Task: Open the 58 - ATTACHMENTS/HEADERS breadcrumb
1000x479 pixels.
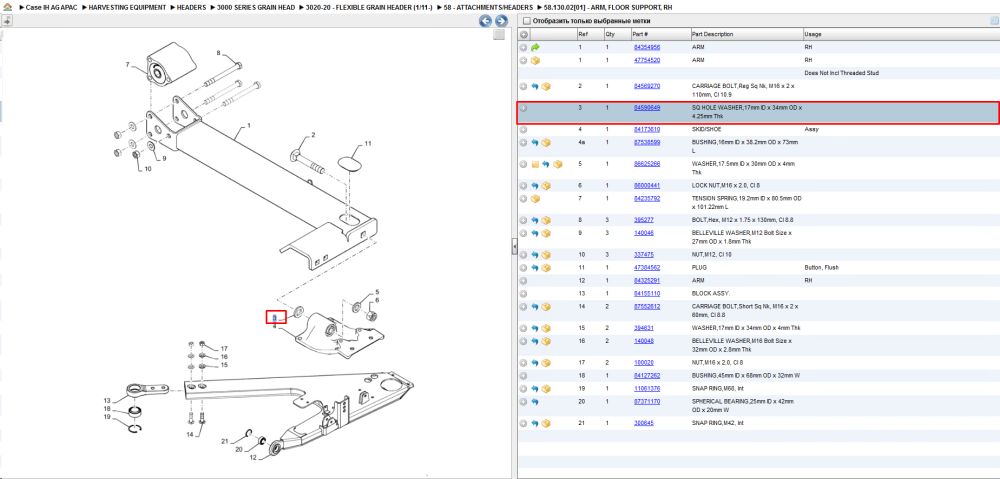Action: [x=489, y=8]
